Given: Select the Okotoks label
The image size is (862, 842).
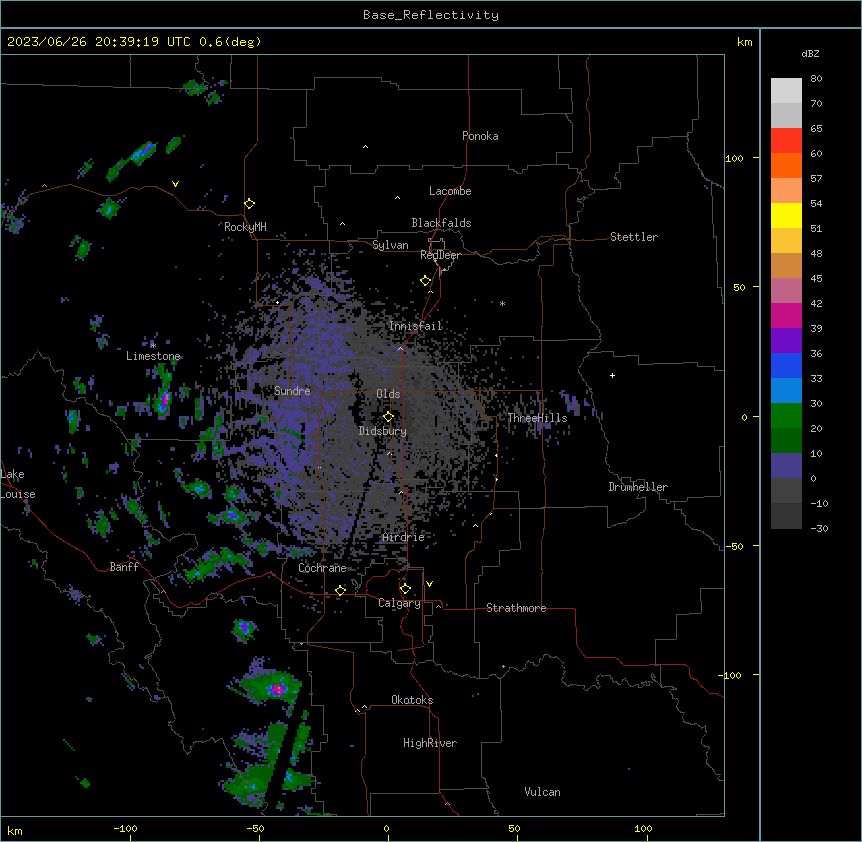Looking at the screenshot, I should click(x=412, y=700).
